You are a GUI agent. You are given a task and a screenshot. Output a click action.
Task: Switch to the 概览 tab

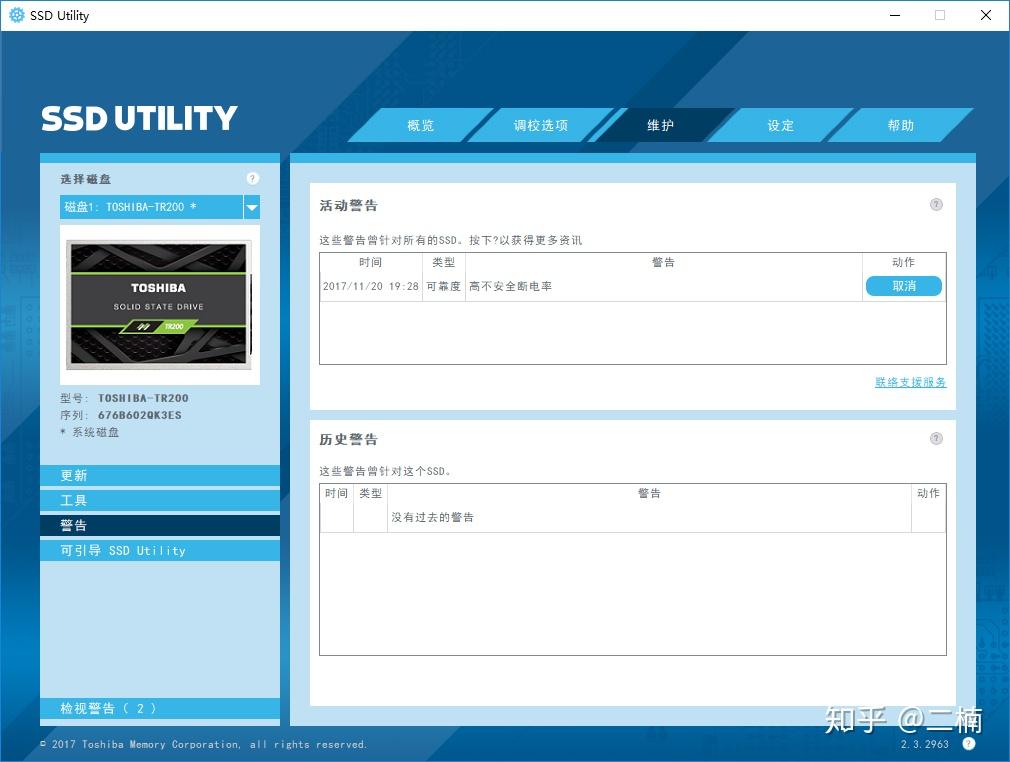click(x=420, y=125)
